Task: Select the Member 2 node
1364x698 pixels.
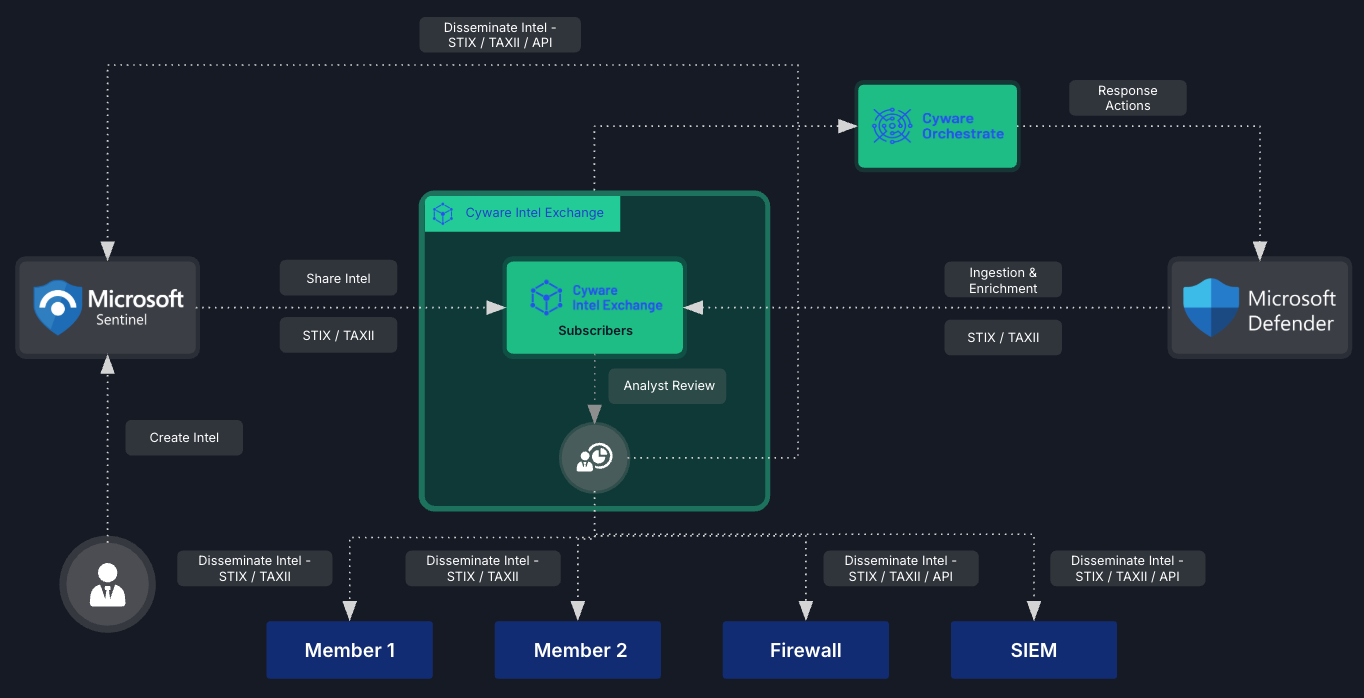Action: click(x=577, y=649)
